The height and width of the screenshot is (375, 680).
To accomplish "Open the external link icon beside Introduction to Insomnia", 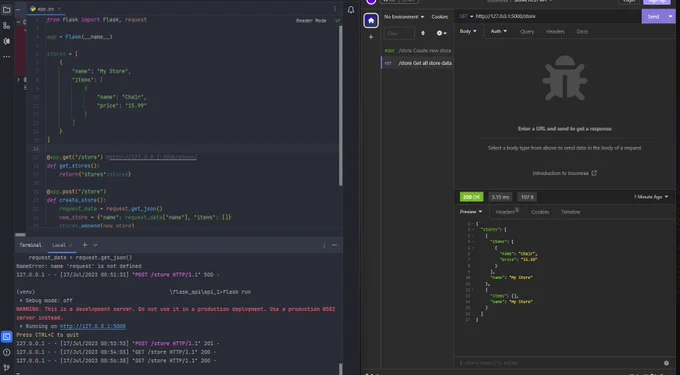I will click(594, 173).
